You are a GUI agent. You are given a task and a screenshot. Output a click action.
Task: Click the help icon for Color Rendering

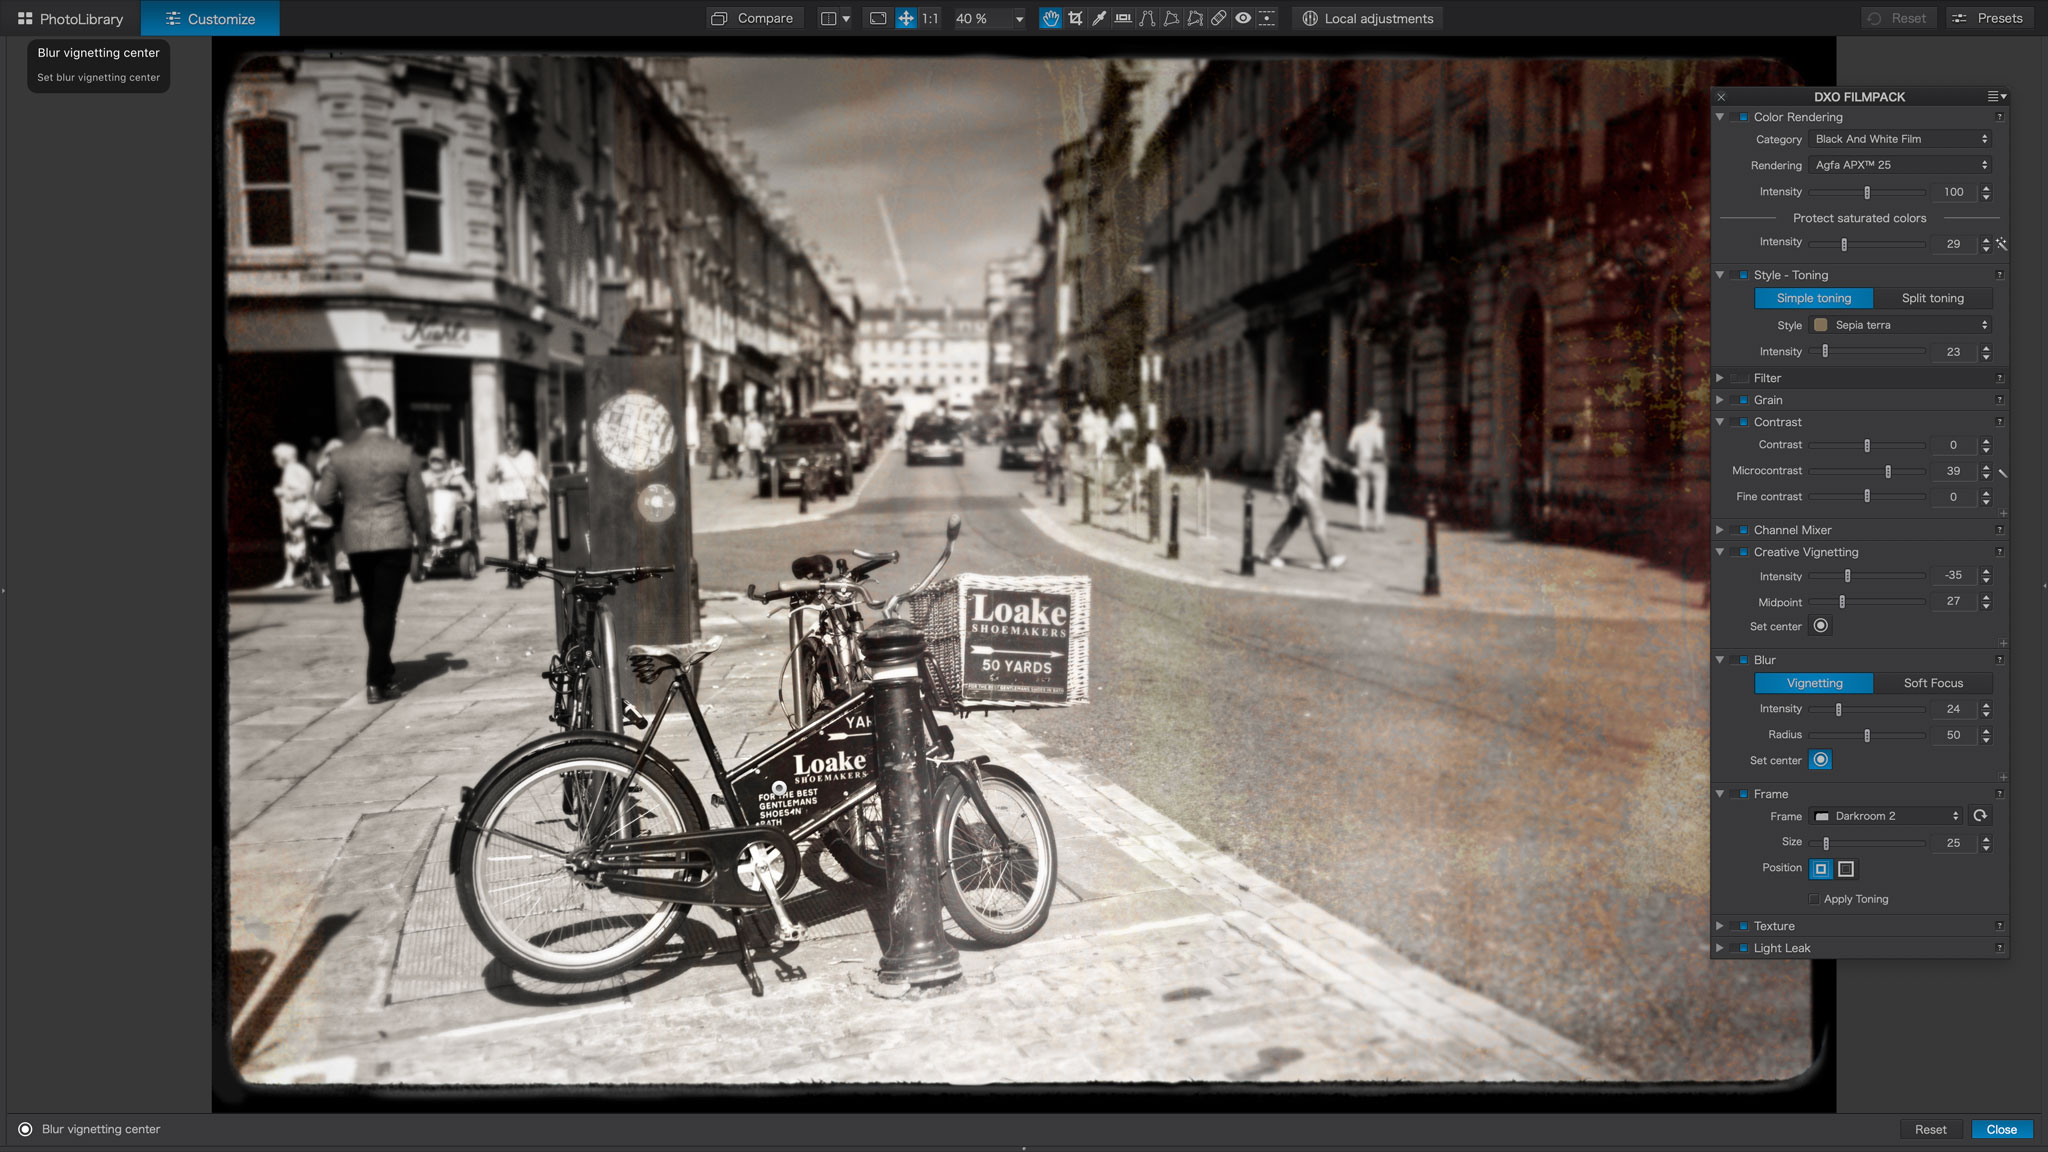click(x=1999, y=117)
